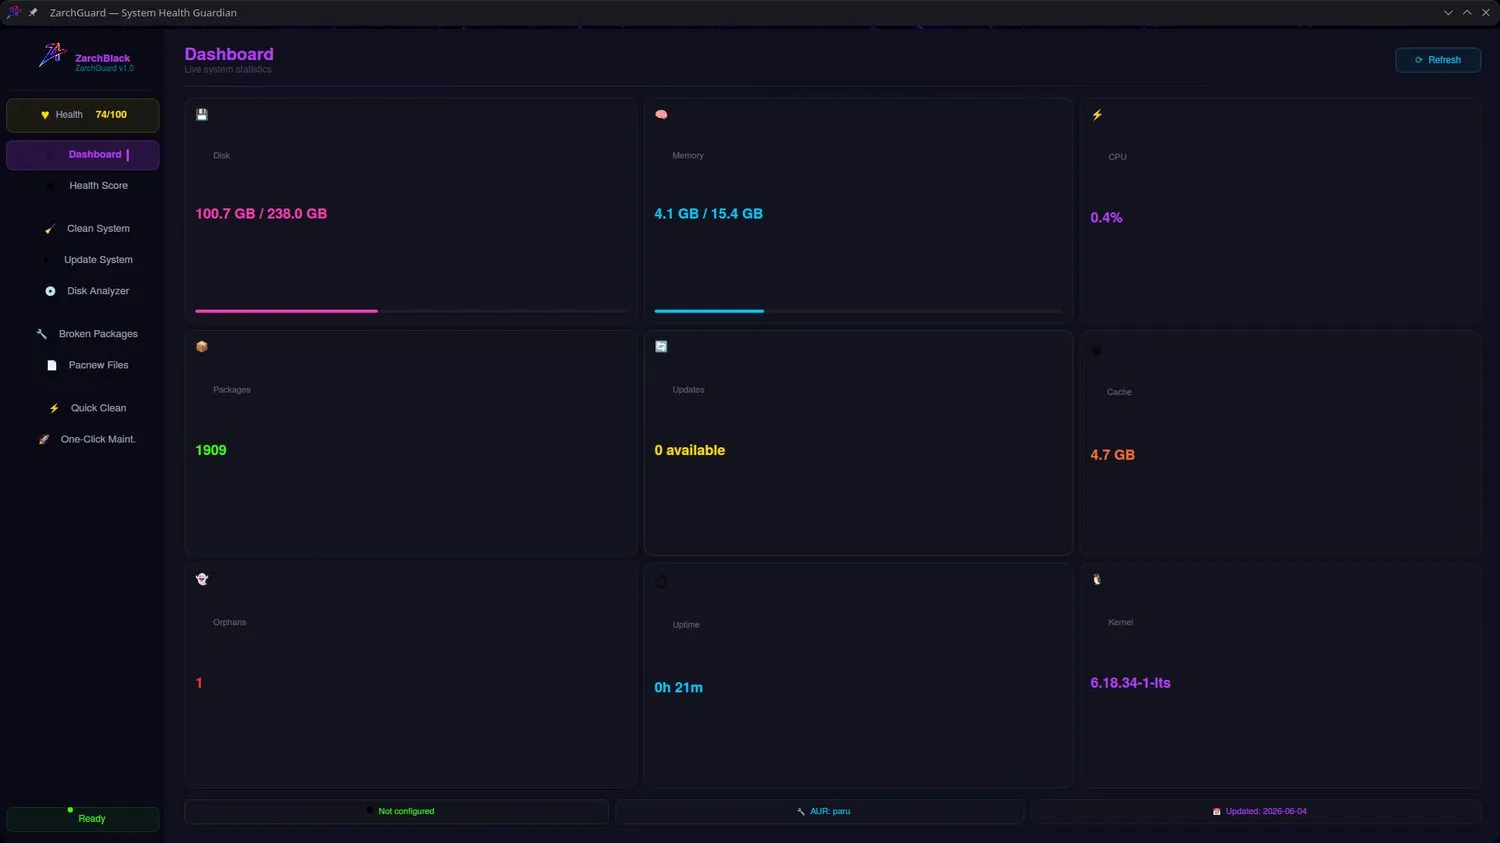Click the Orphans card label
The image size is (1500, 843).
click(x=229, y=623)
